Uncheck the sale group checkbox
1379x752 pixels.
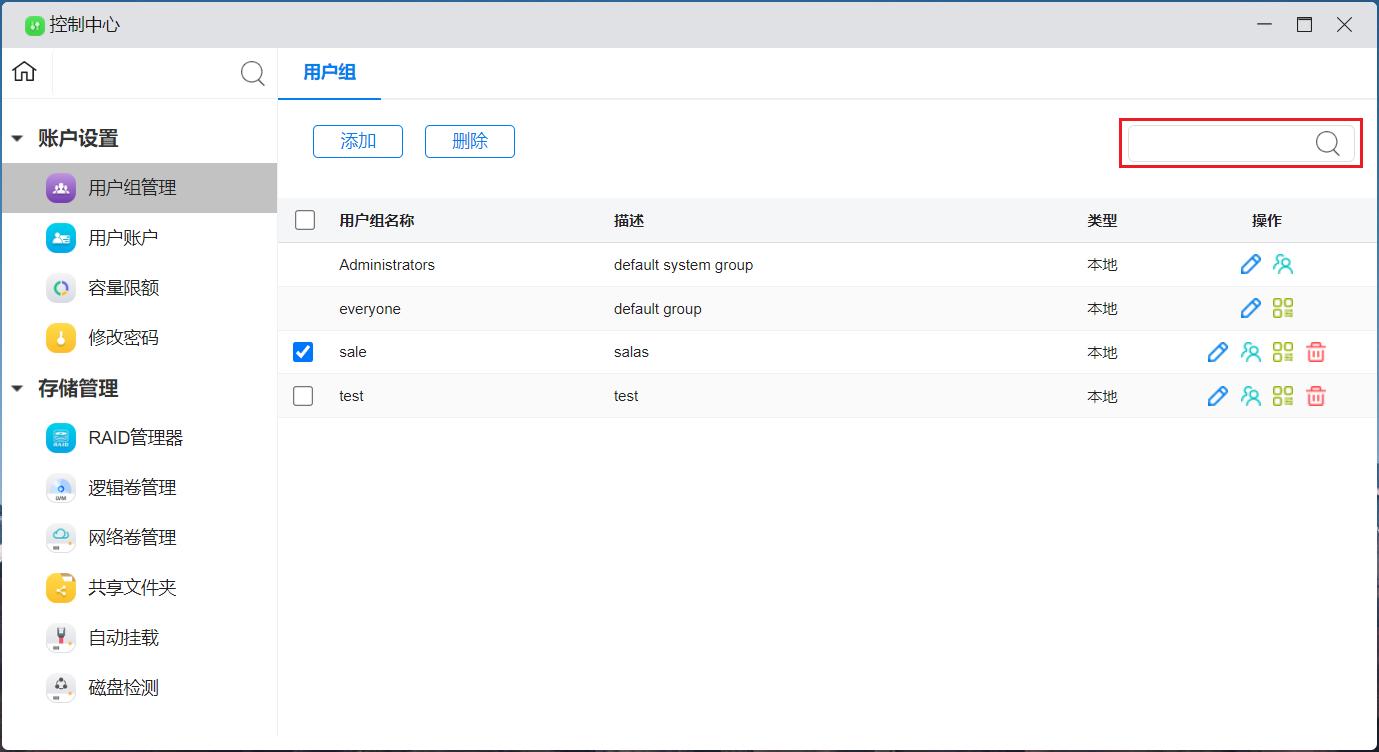tap(303, 352)
